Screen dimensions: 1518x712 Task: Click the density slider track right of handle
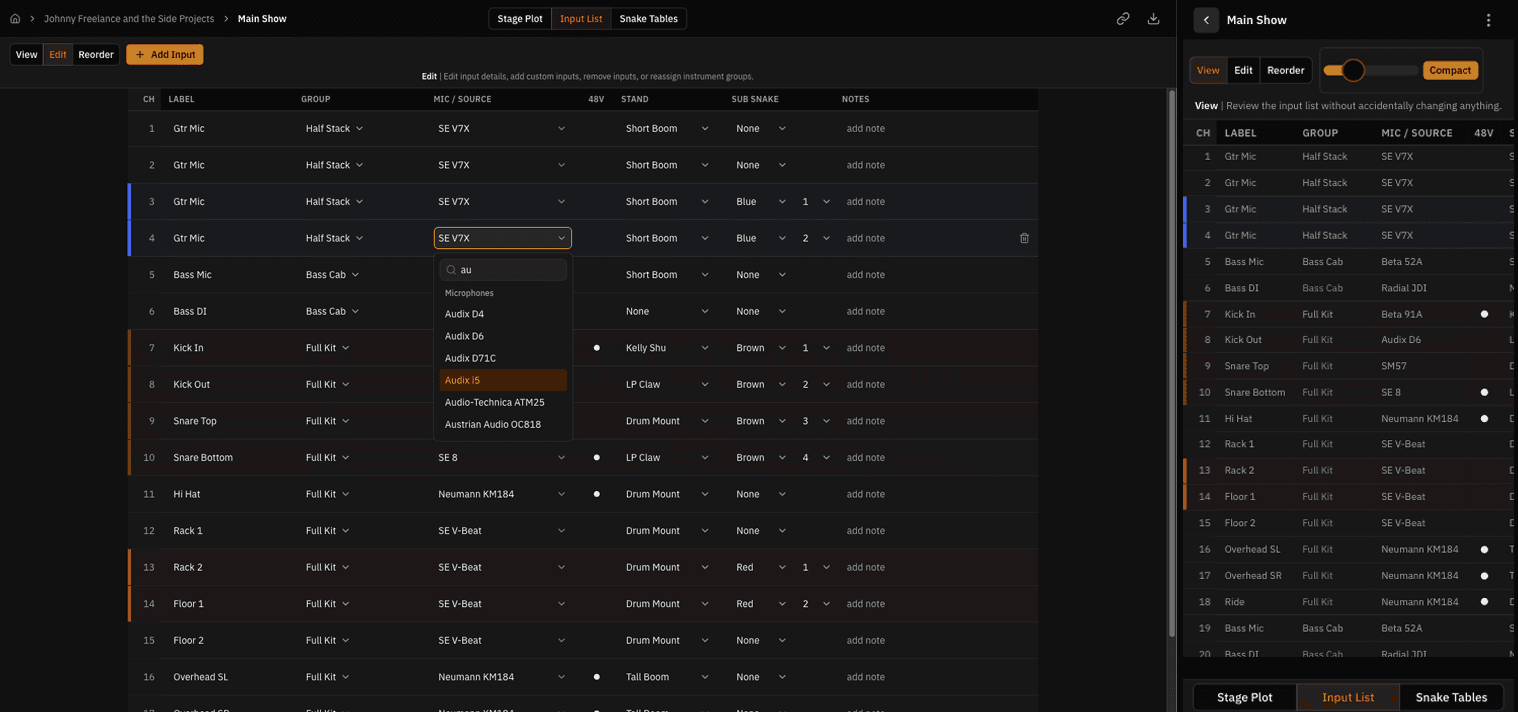pyautogui.click(x=1391, y=70)
